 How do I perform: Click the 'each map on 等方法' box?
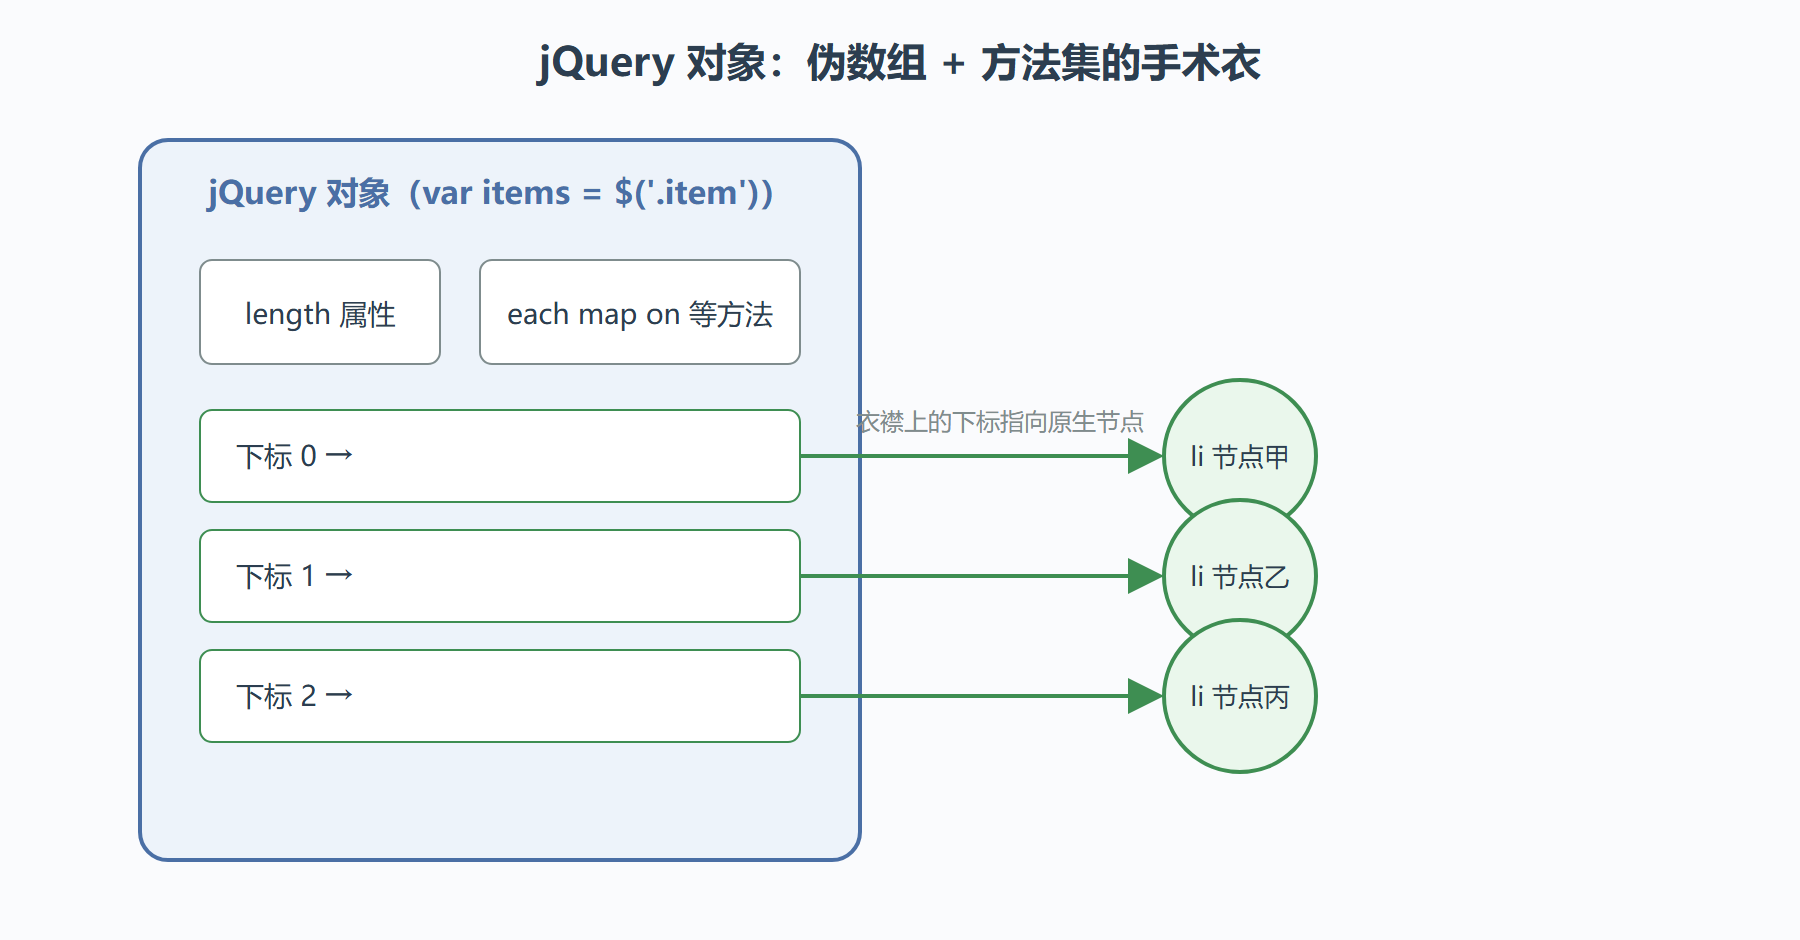tap(640, 312)
